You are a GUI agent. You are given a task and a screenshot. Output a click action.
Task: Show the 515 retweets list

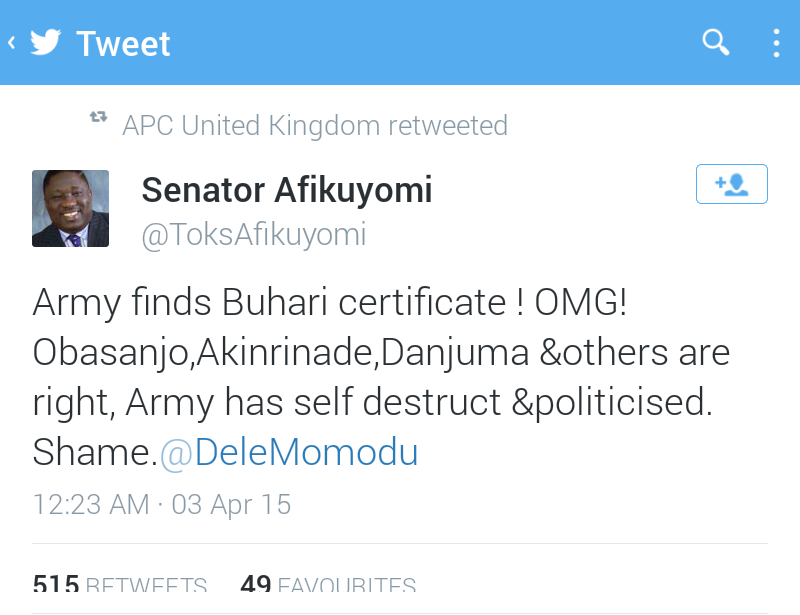click(x=119, y=583)
